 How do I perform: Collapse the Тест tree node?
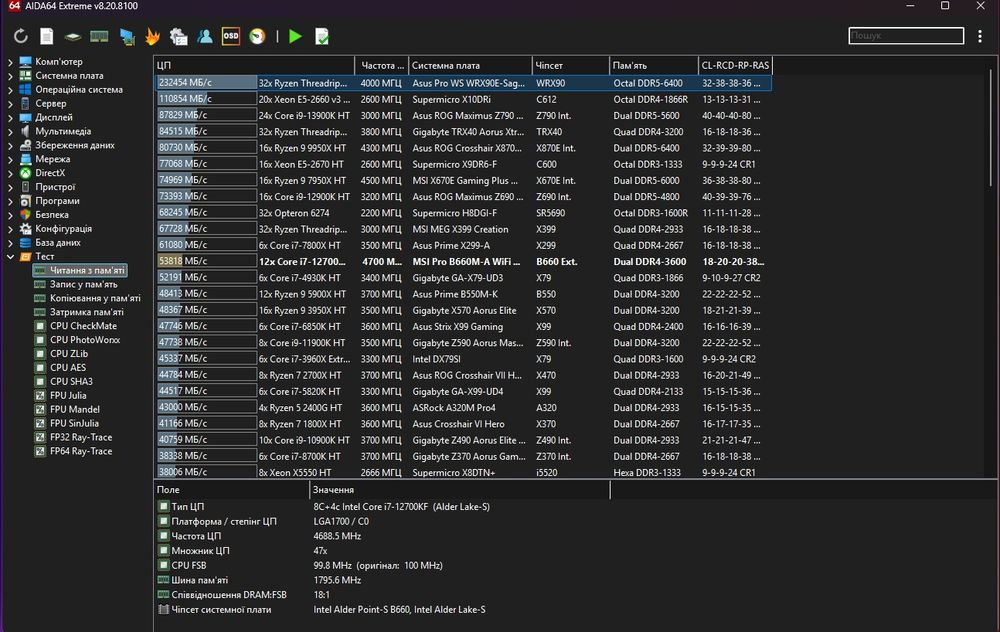pos(11,257)
